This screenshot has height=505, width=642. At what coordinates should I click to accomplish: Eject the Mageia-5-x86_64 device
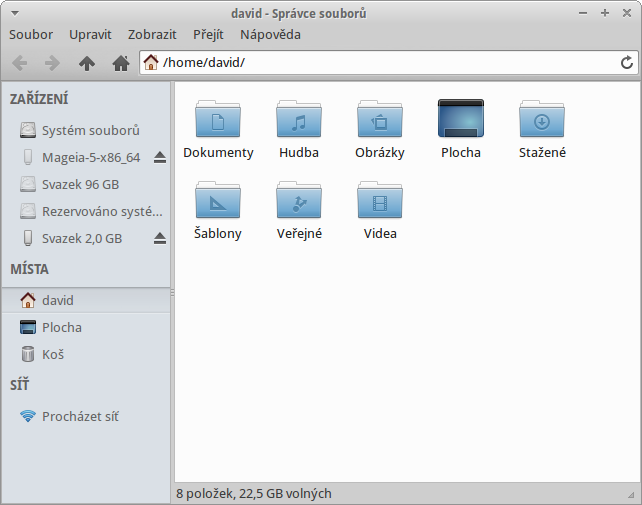(160, 158)
